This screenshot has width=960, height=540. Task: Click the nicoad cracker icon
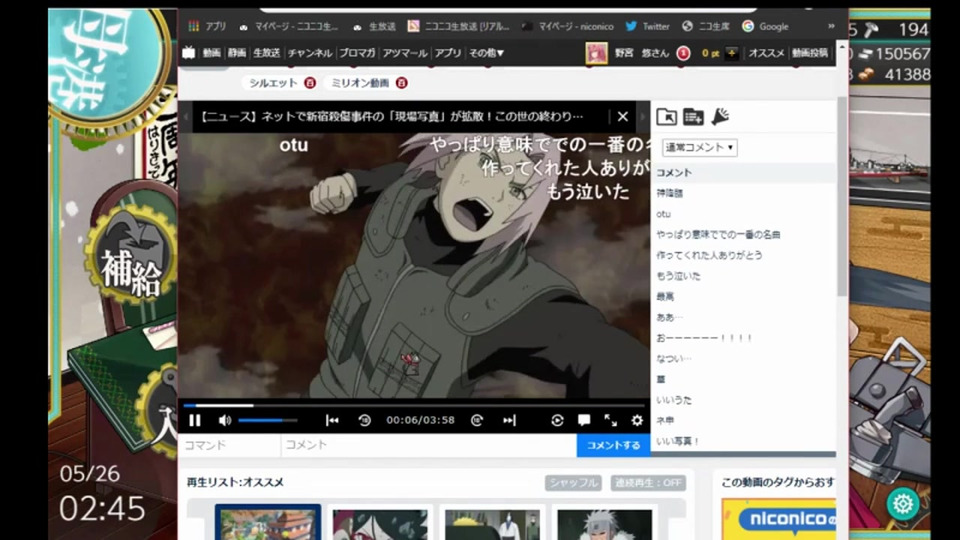pos(720,116)
